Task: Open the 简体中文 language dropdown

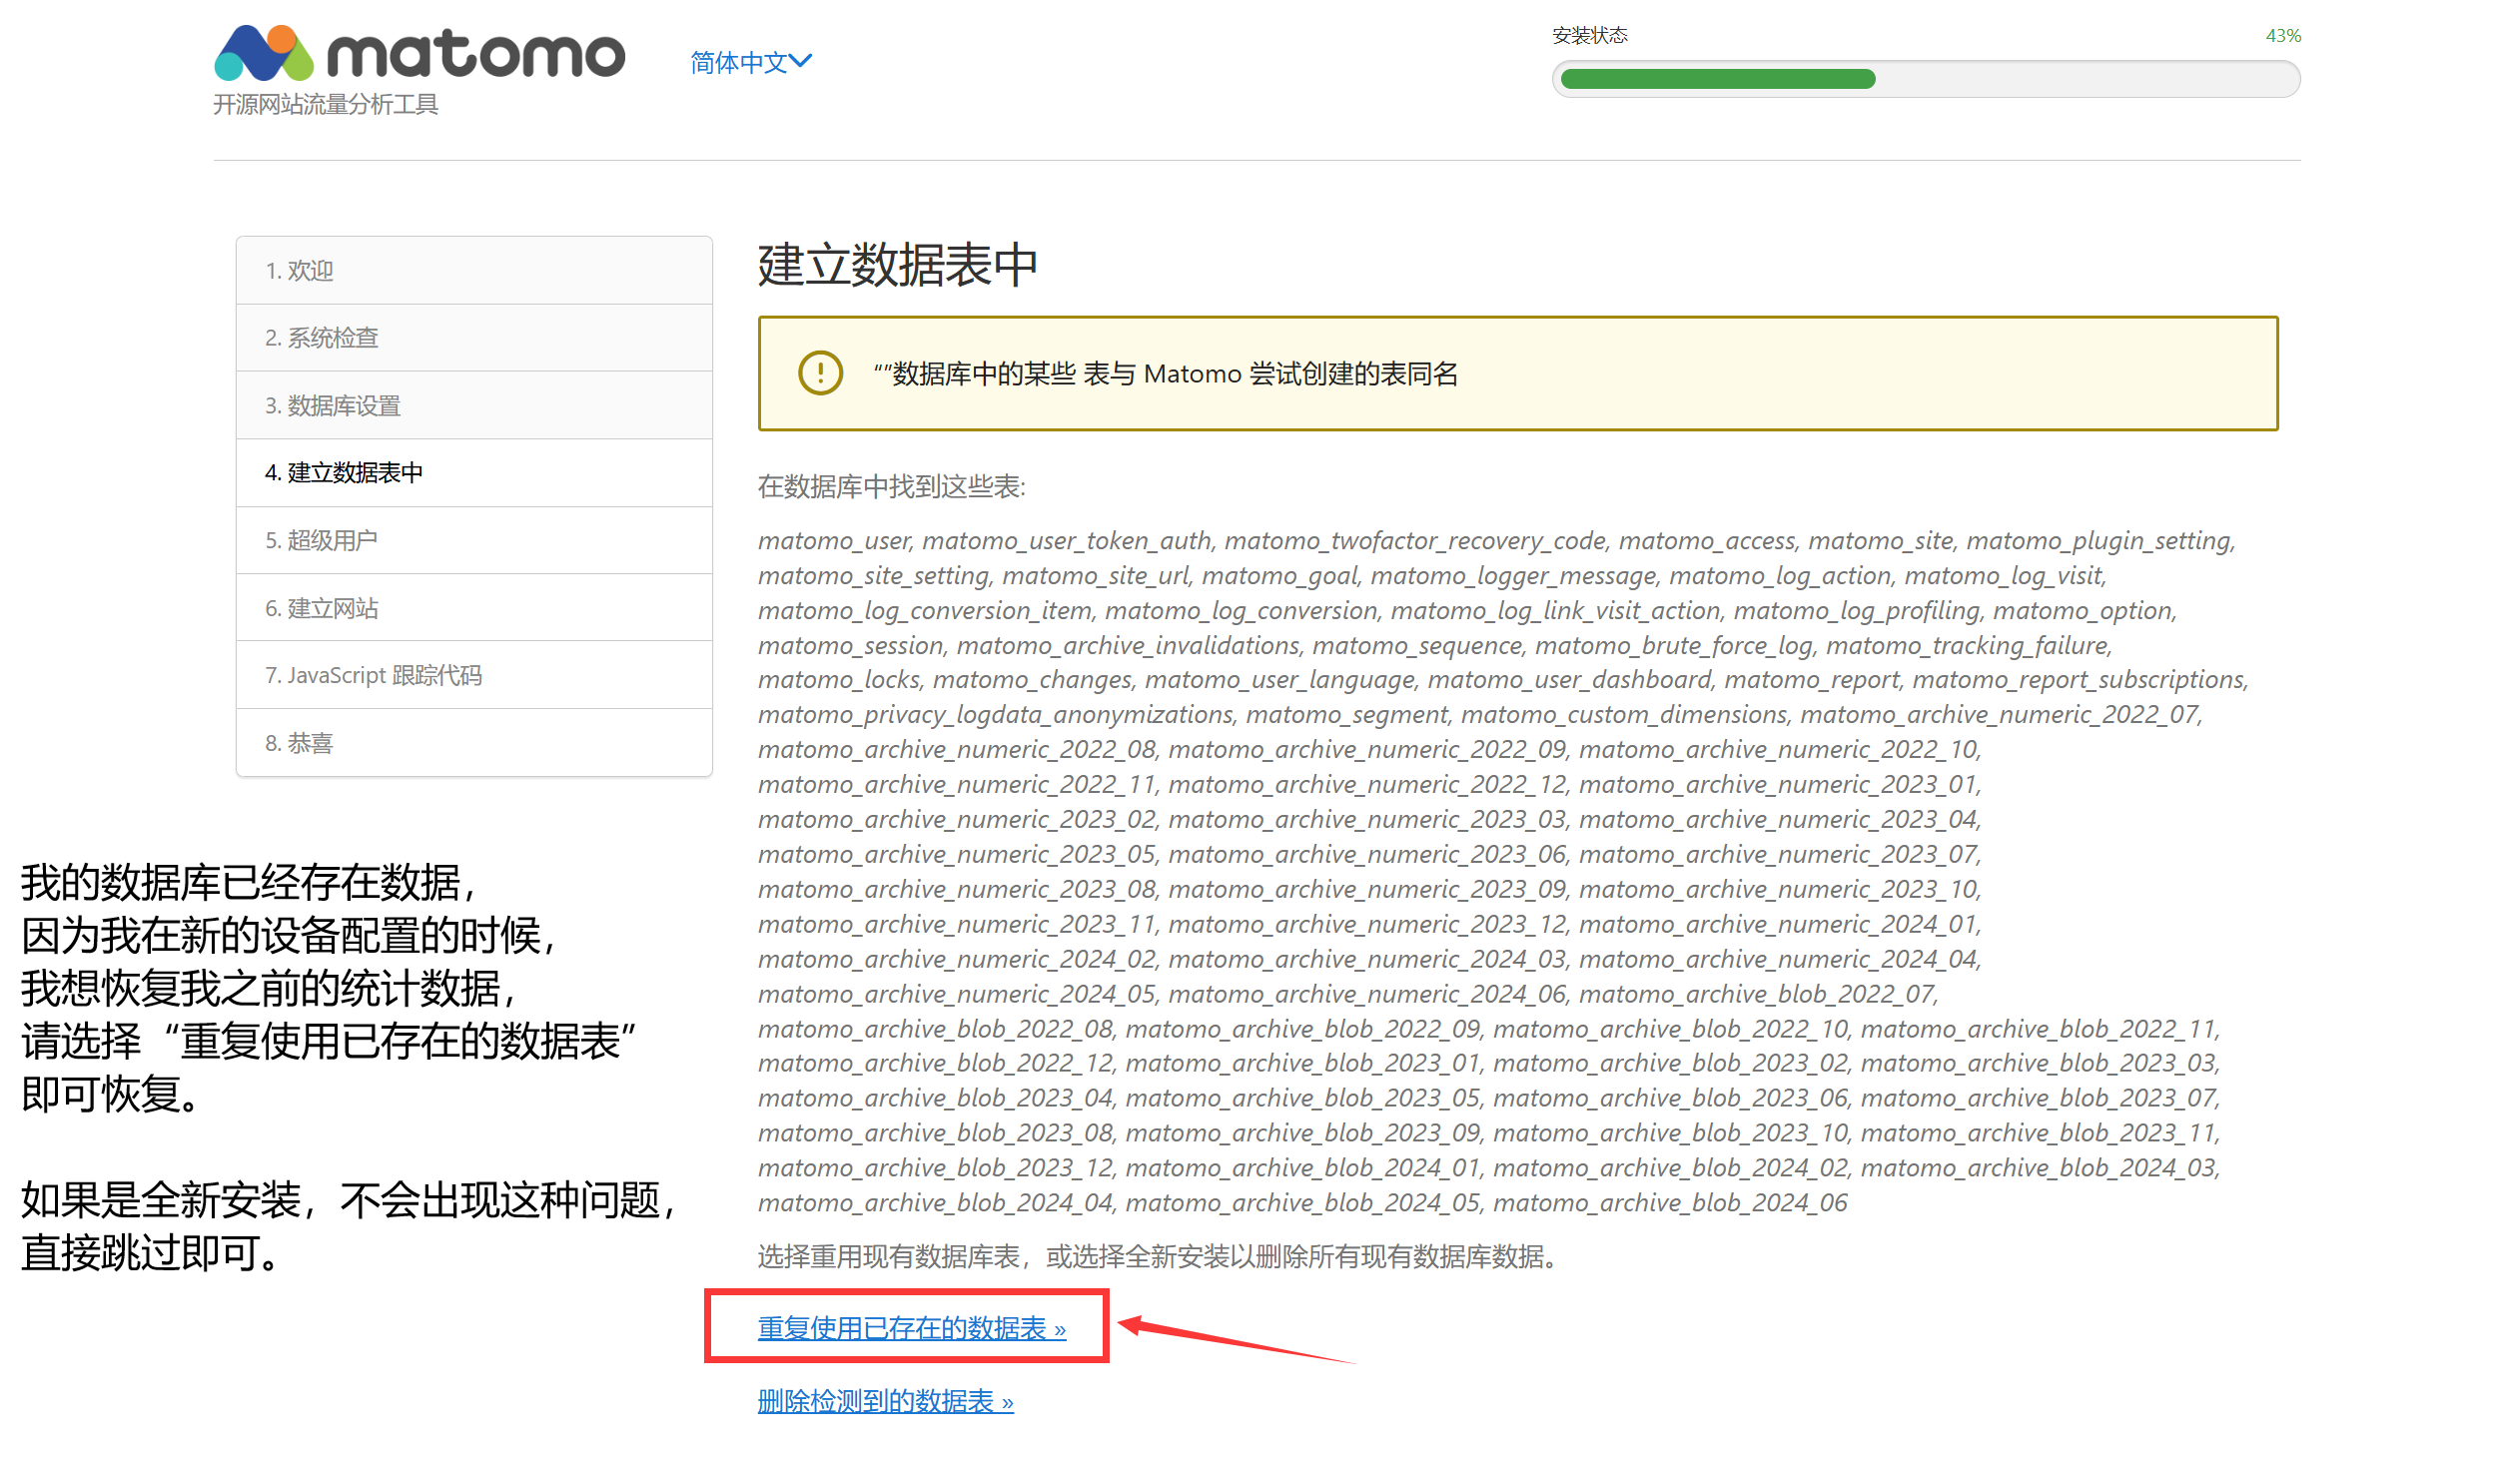Action: 740,62
